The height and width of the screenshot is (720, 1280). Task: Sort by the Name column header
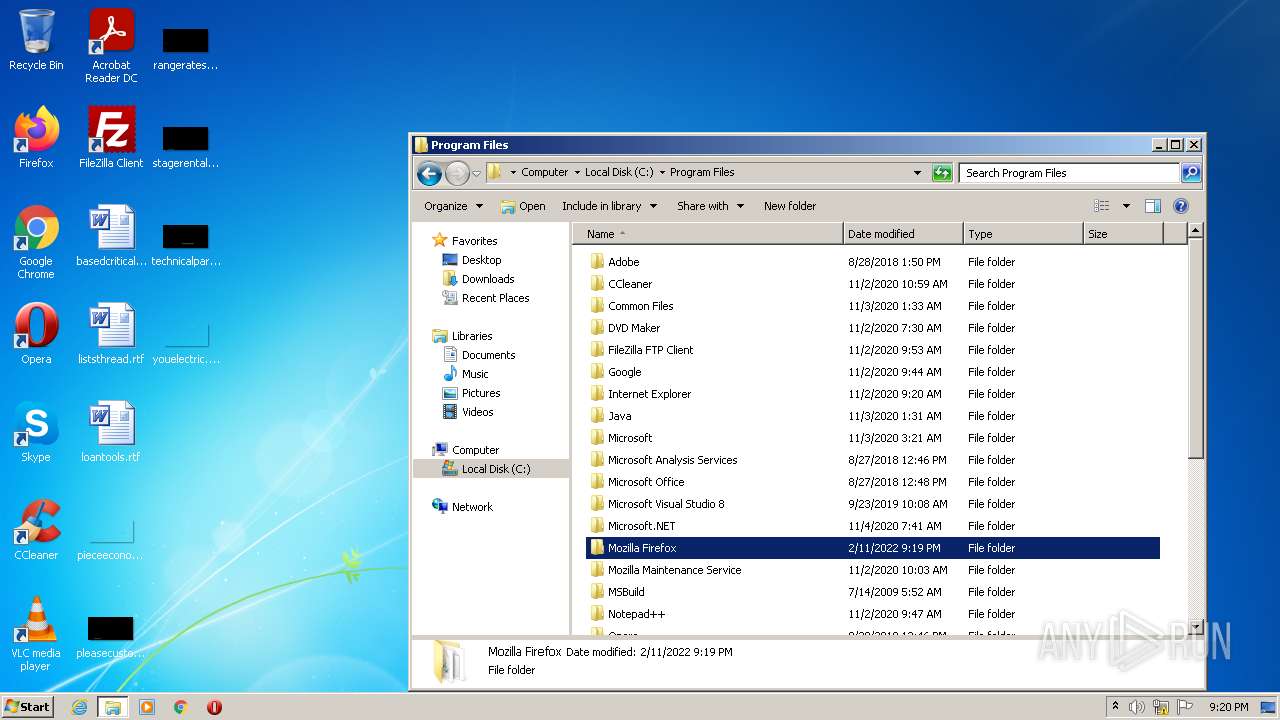point(708,234)
